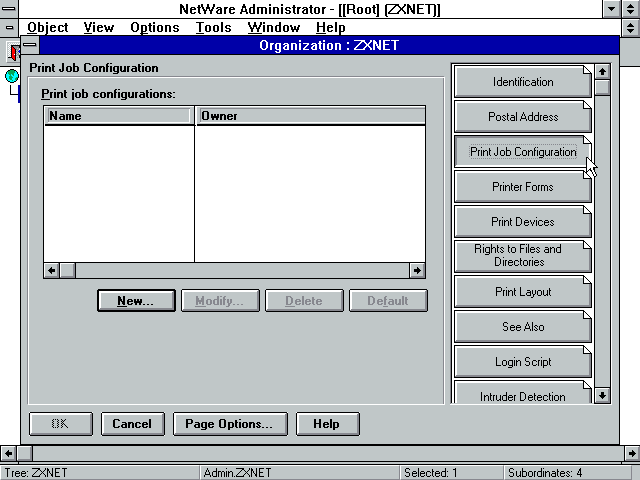Click the page list up scroll arrow
Image resolution: width=640 pixels, height=480 pixels.
(602, 72)
